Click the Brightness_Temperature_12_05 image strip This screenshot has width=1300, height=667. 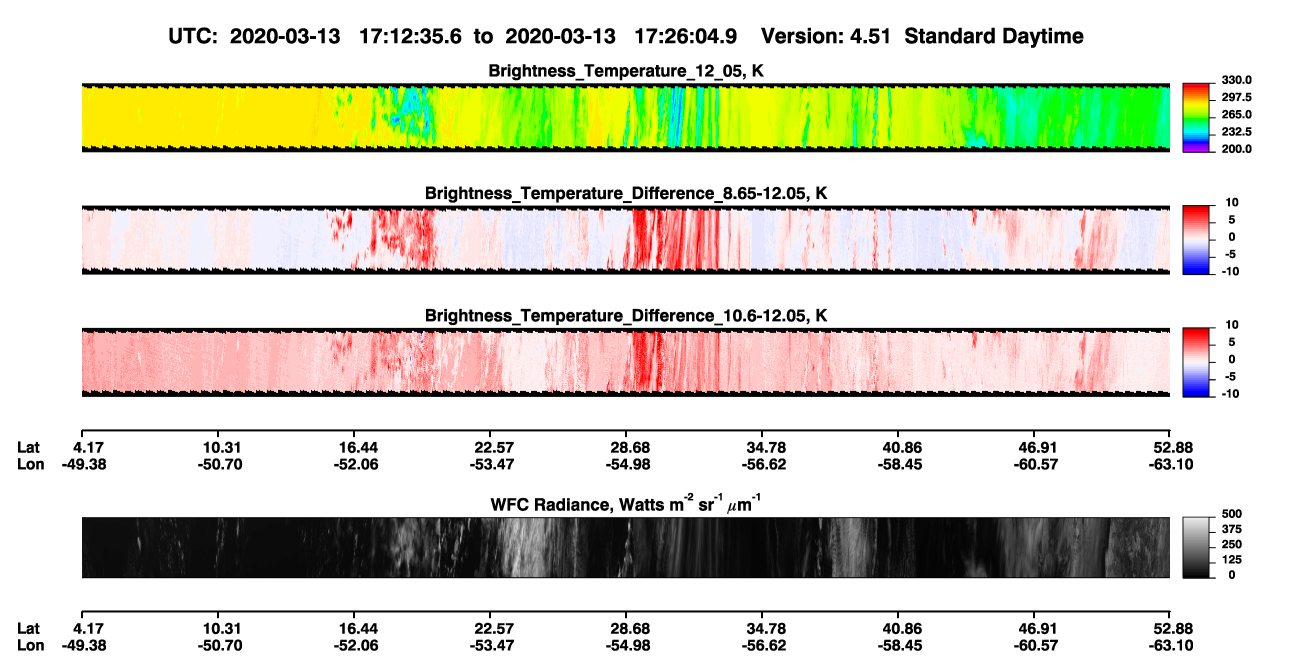click(x=625, y=117)
